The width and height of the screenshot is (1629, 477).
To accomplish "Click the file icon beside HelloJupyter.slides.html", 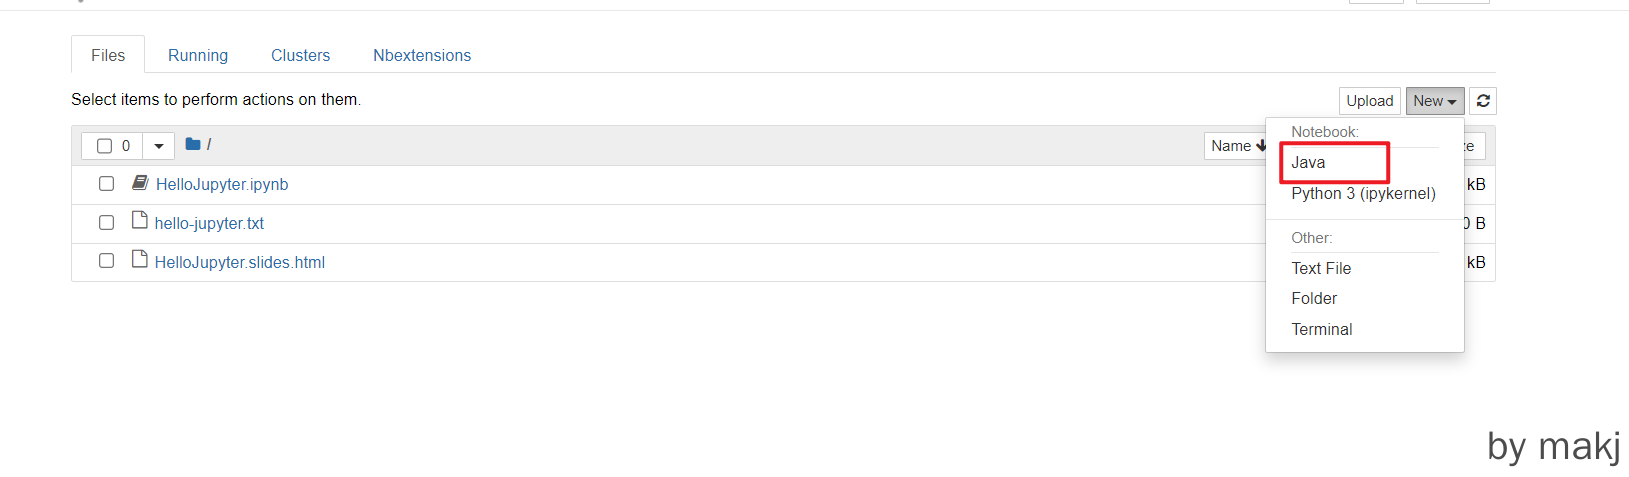I will 140,260.
